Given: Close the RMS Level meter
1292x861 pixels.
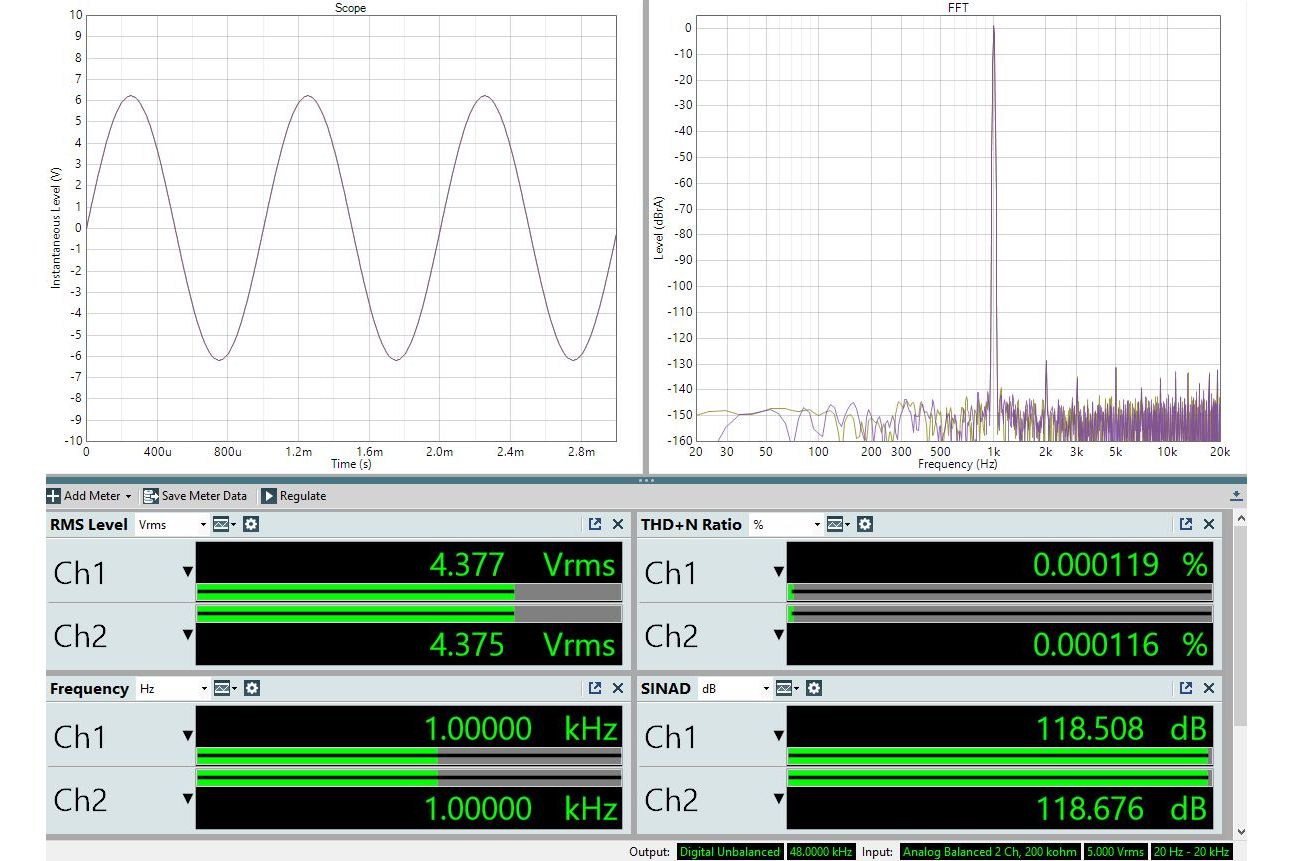Looking at the screenshot, I should coord(618,524).
